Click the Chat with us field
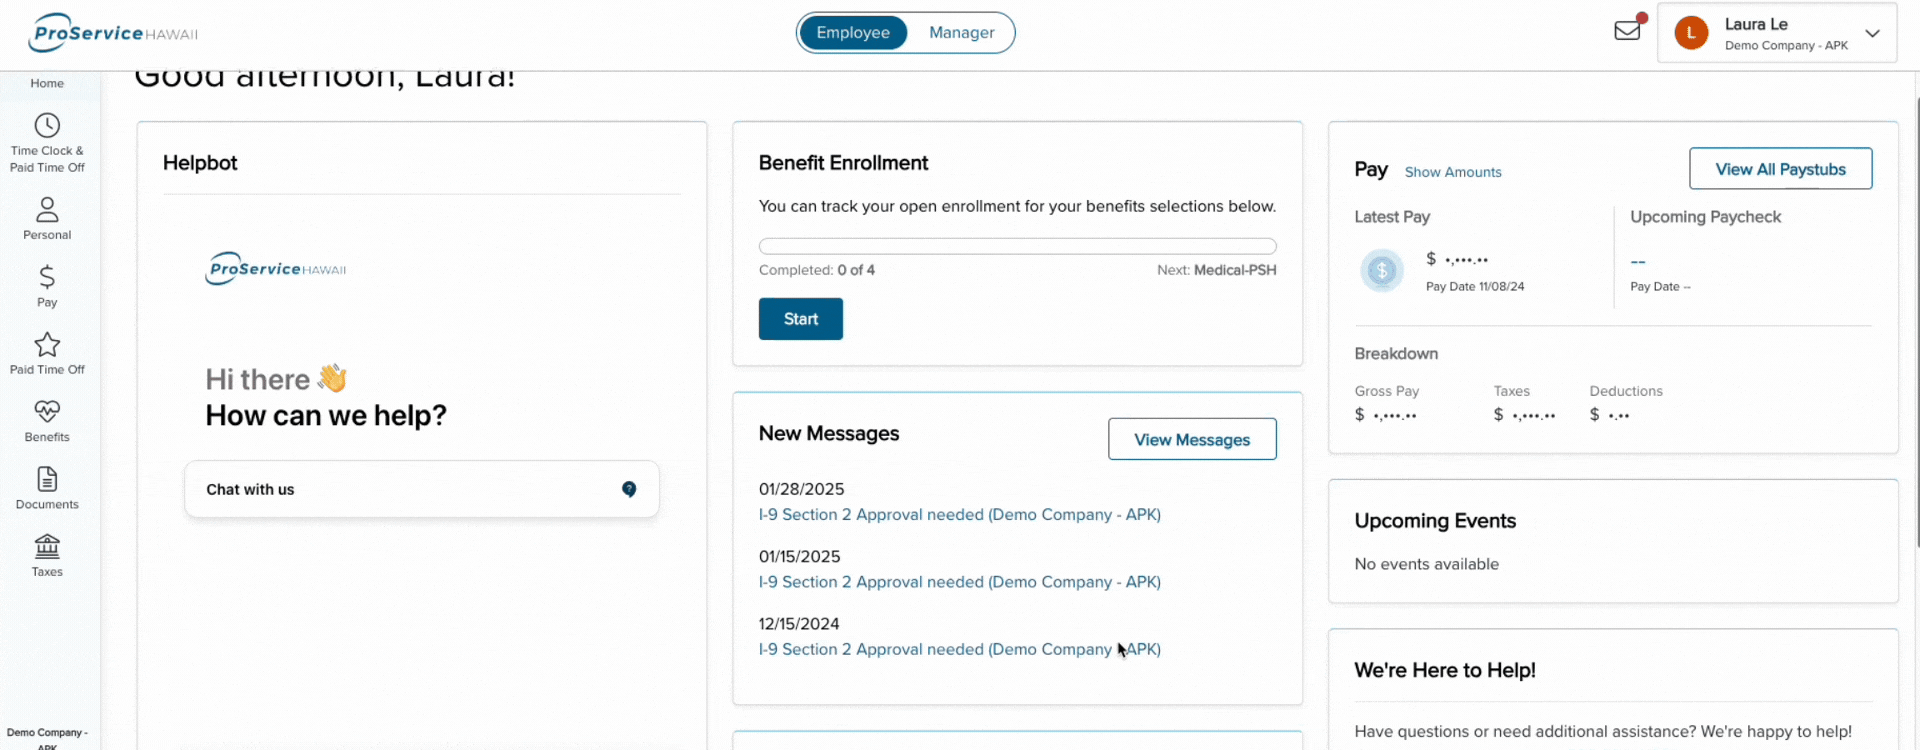 point(421,489)
